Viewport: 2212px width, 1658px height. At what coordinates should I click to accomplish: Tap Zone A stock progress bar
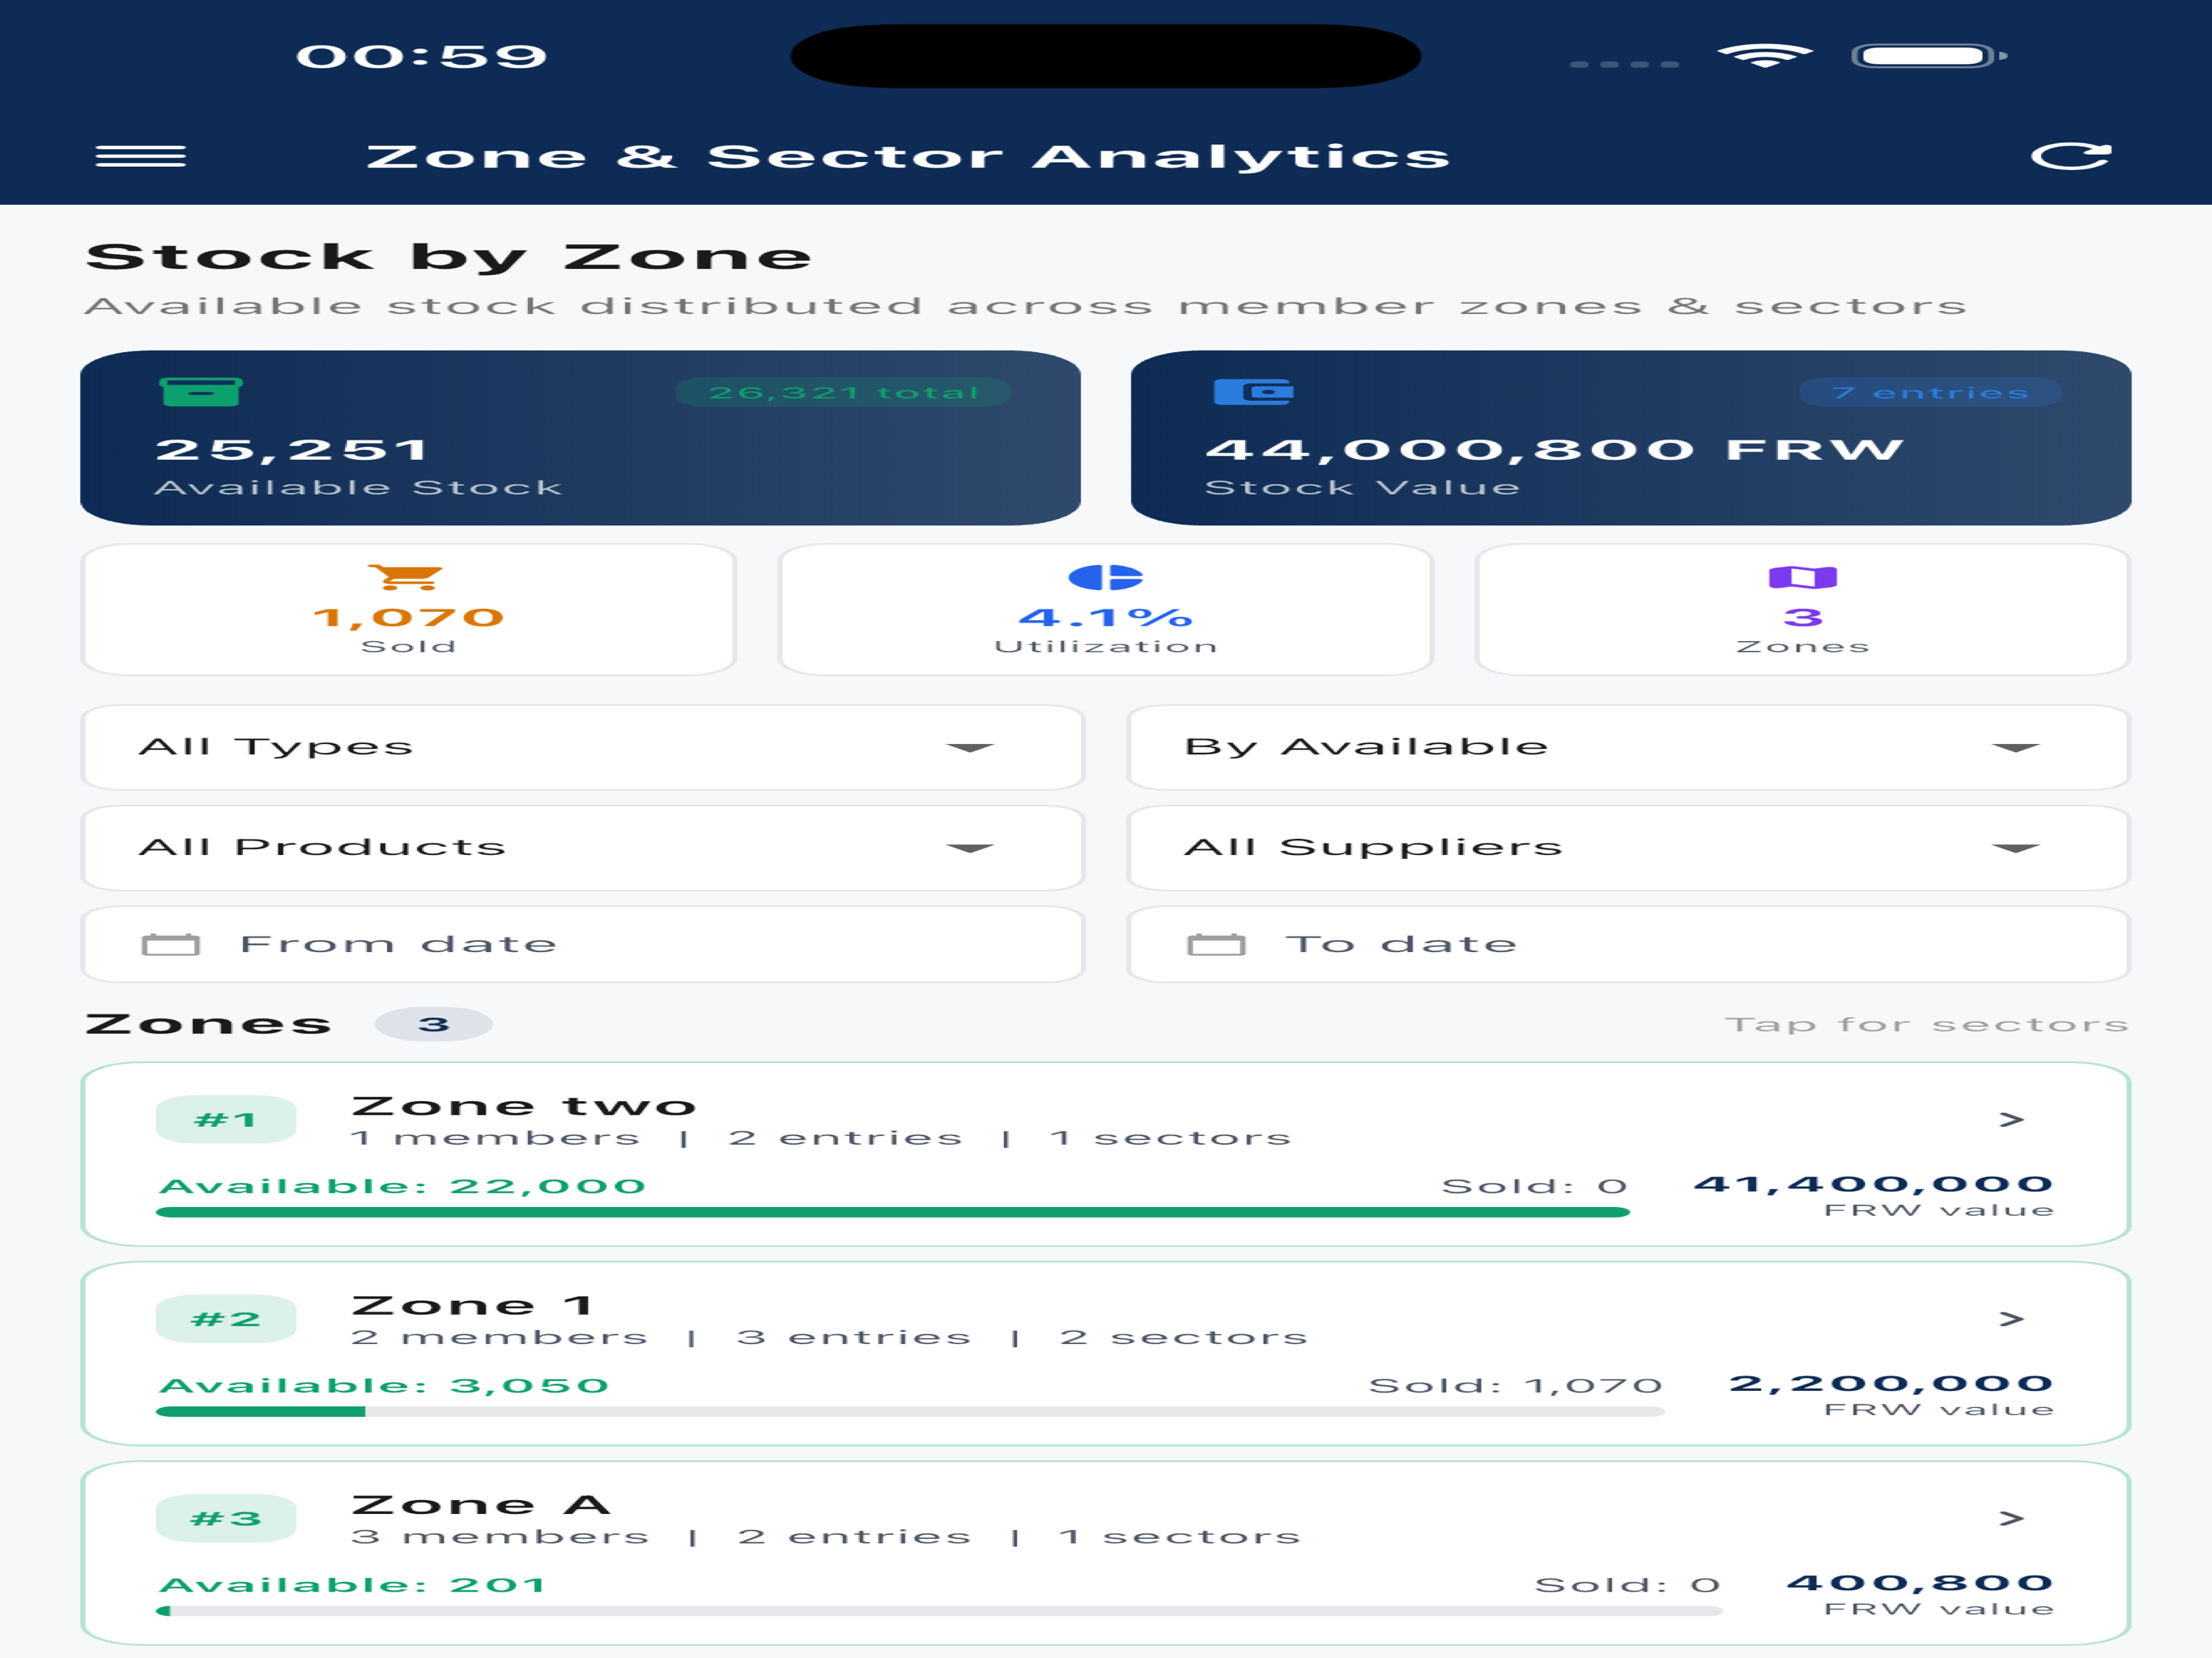(x=939, y=1611)
